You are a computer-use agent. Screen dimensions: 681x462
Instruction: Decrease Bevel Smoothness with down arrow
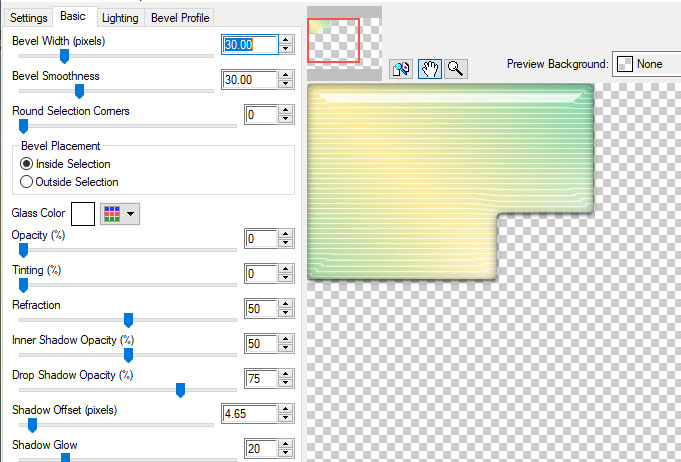[286, 85]
